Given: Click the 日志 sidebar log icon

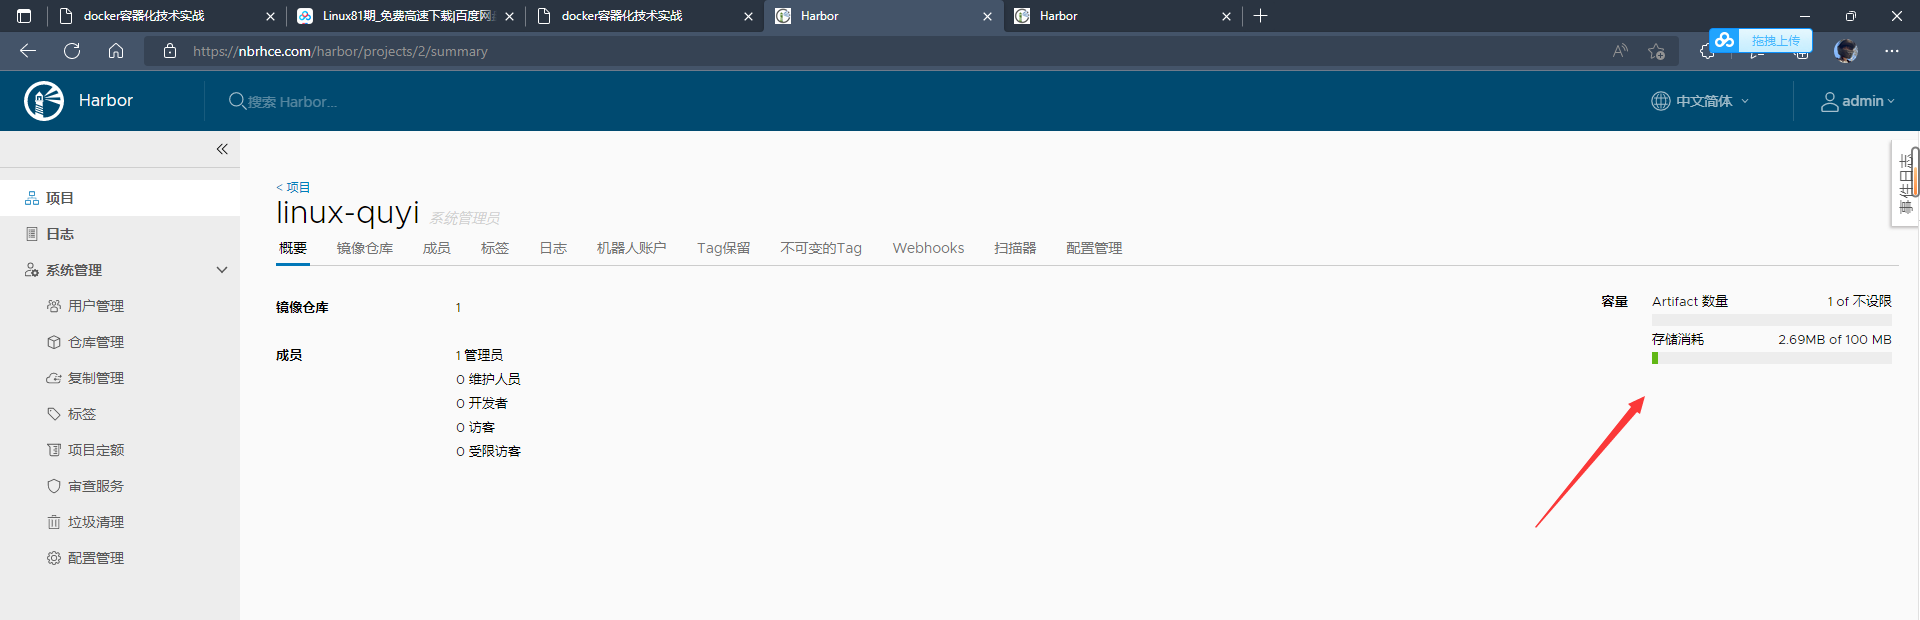Looking at the screenshot, I should coord(32,234).
